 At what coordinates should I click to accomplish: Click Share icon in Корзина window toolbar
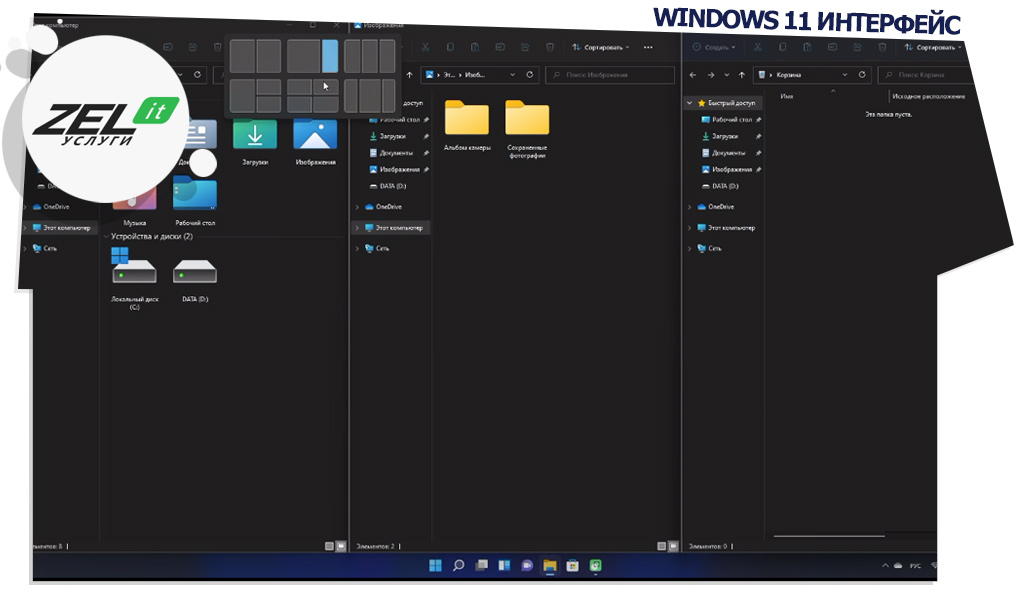coord(857,47)
